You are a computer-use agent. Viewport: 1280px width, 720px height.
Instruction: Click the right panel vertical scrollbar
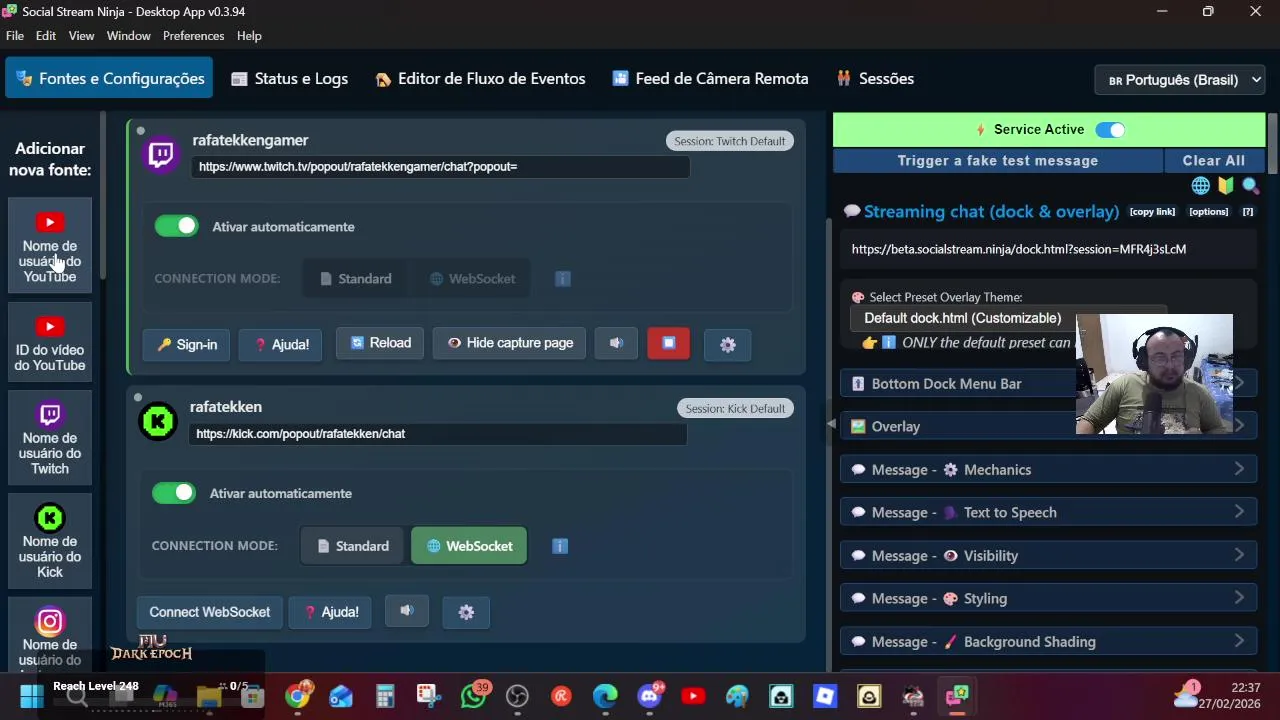(x=1273, y=142)
